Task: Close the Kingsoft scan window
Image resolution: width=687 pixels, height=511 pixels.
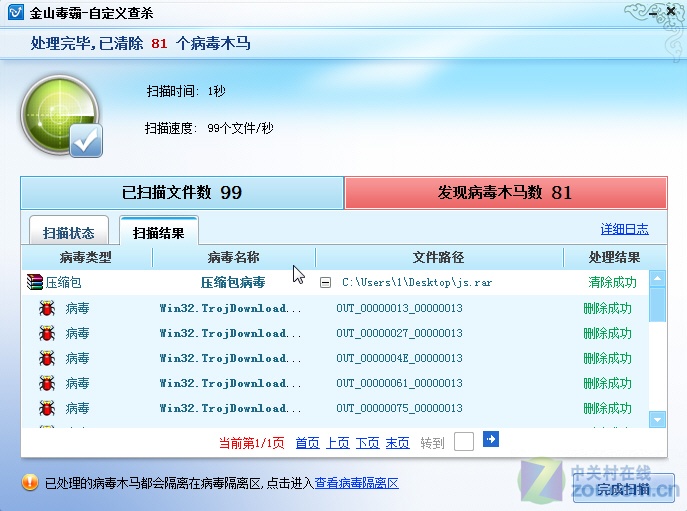Action: 671,11
